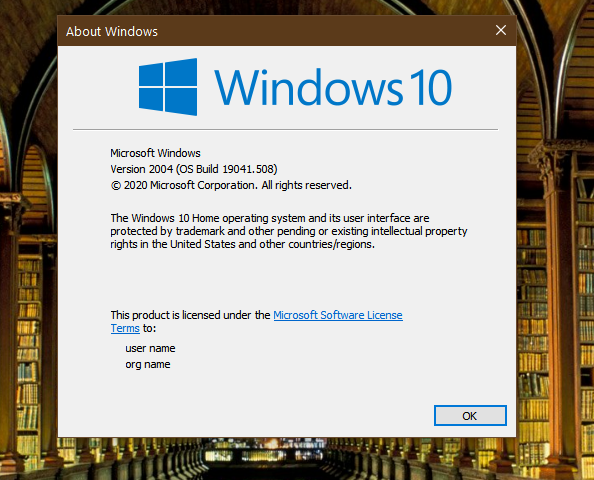Close the About Windows dialog

(501, 30)
